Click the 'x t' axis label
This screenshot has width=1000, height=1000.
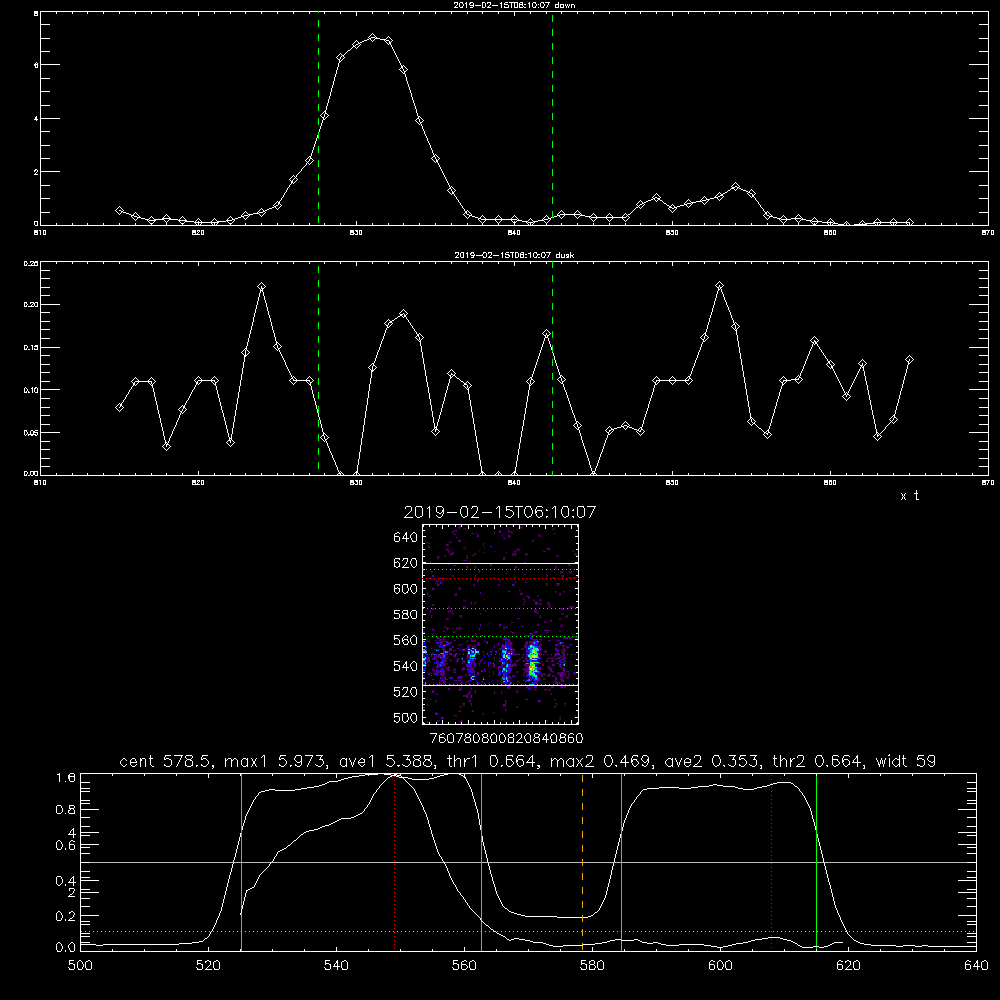coord(909,496)
